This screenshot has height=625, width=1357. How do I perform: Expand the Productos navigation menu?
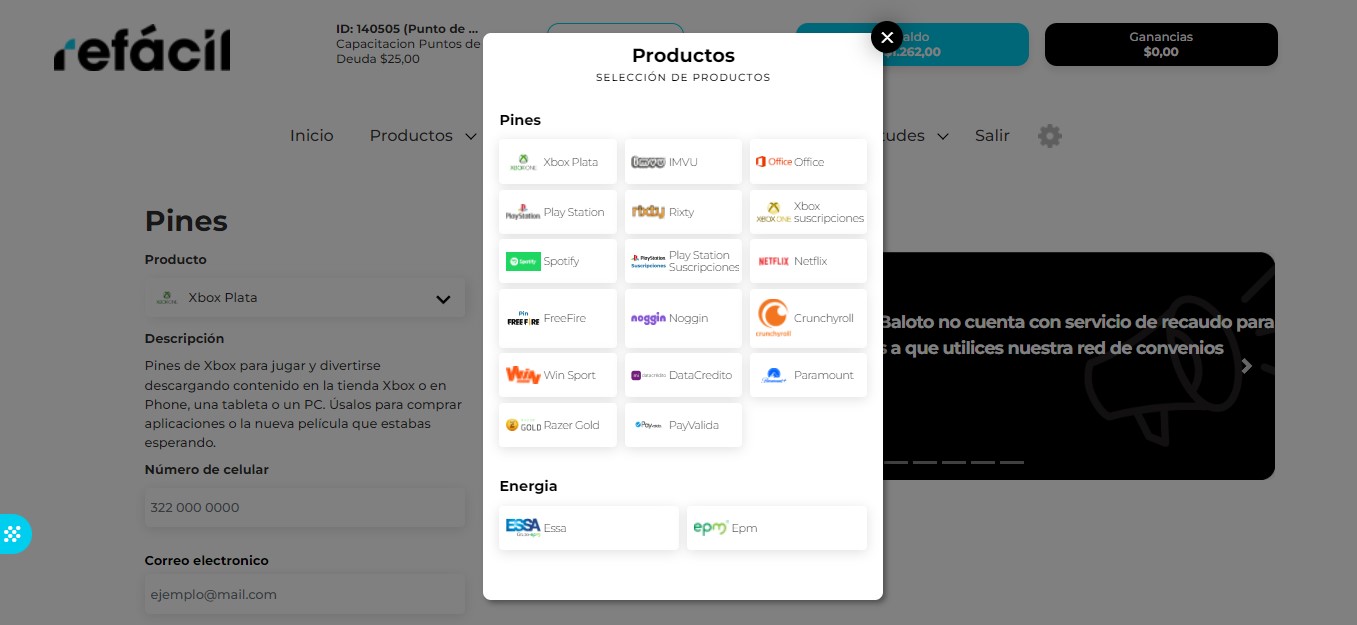[423, 136]
